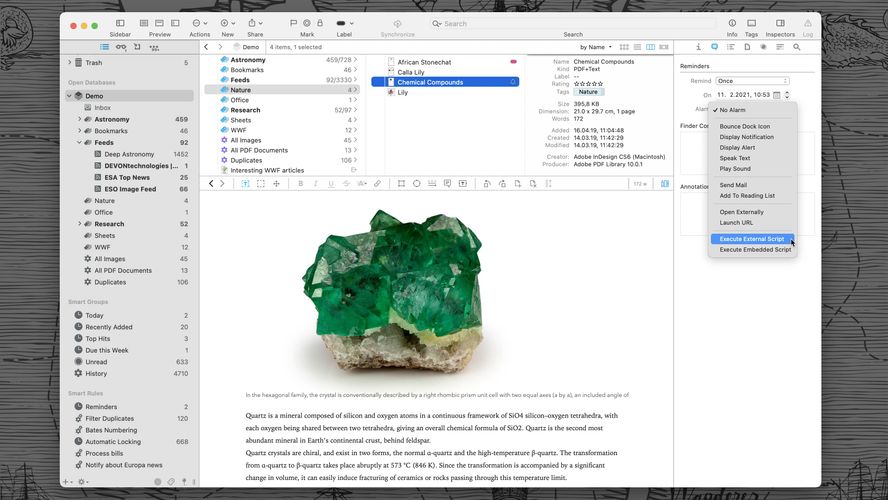Choose 'Execute External Script' from alarm menu
The width and height of the screenshot is (888, 500).
[x=752, y=239]
